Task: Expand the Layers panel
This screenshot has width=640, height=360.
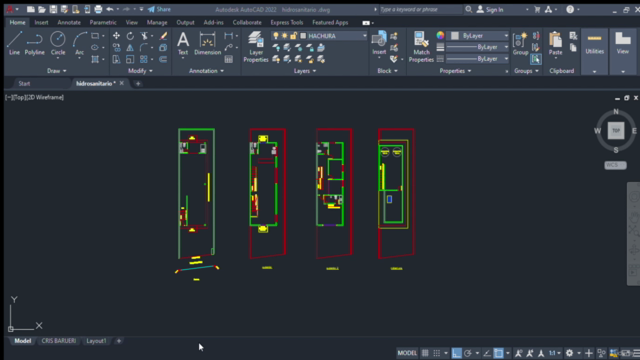Action: [x=304, y=71]
